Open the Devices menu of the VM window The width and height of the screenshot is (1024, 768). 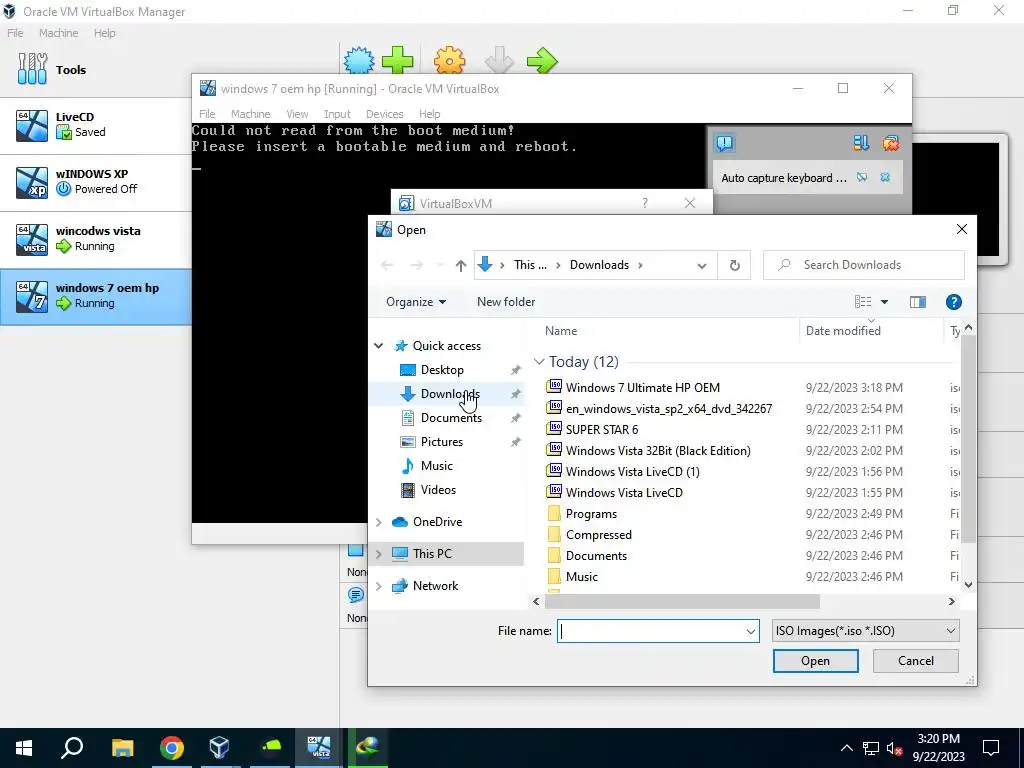pyautogui.click(x=385, y=114)
